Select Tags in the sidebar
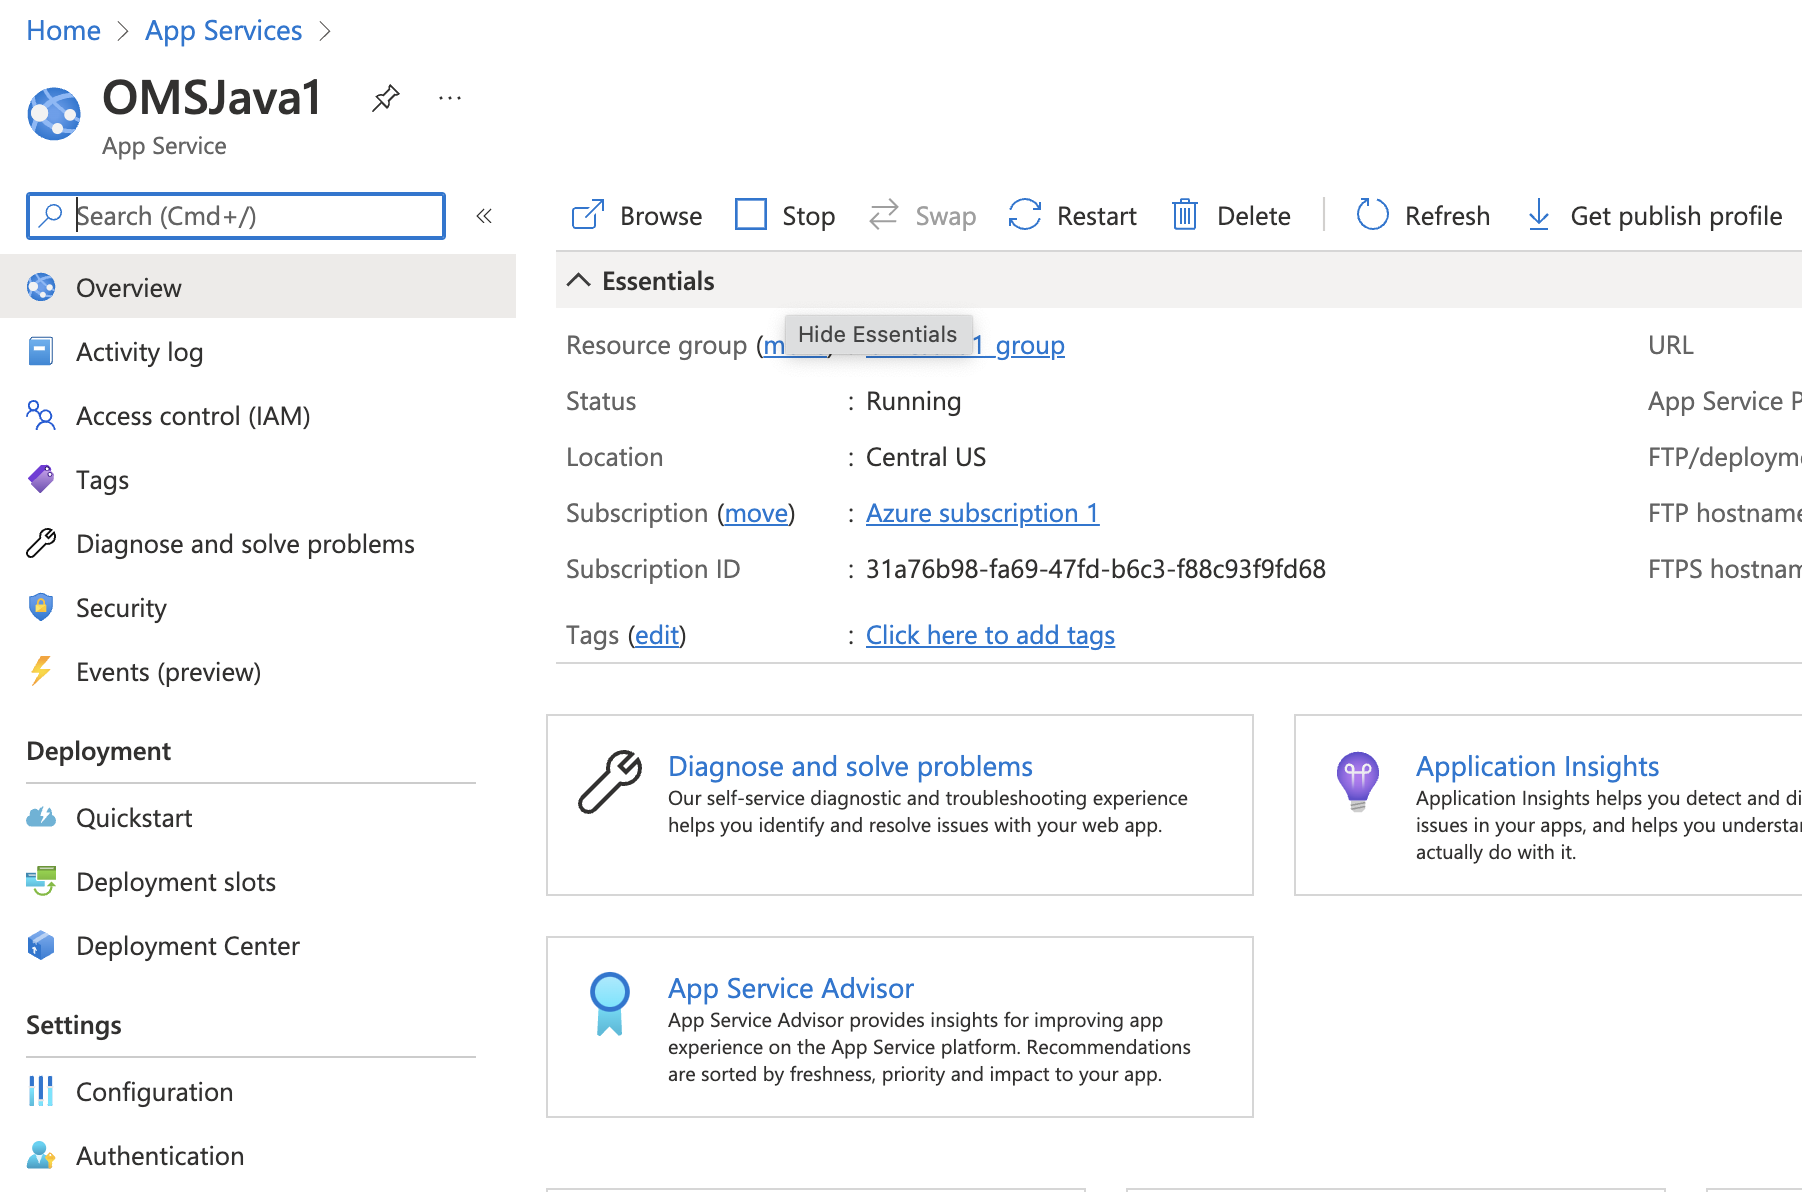Screen dimensions: 1802x1192 pyautogui.click(x=258, y=480)
